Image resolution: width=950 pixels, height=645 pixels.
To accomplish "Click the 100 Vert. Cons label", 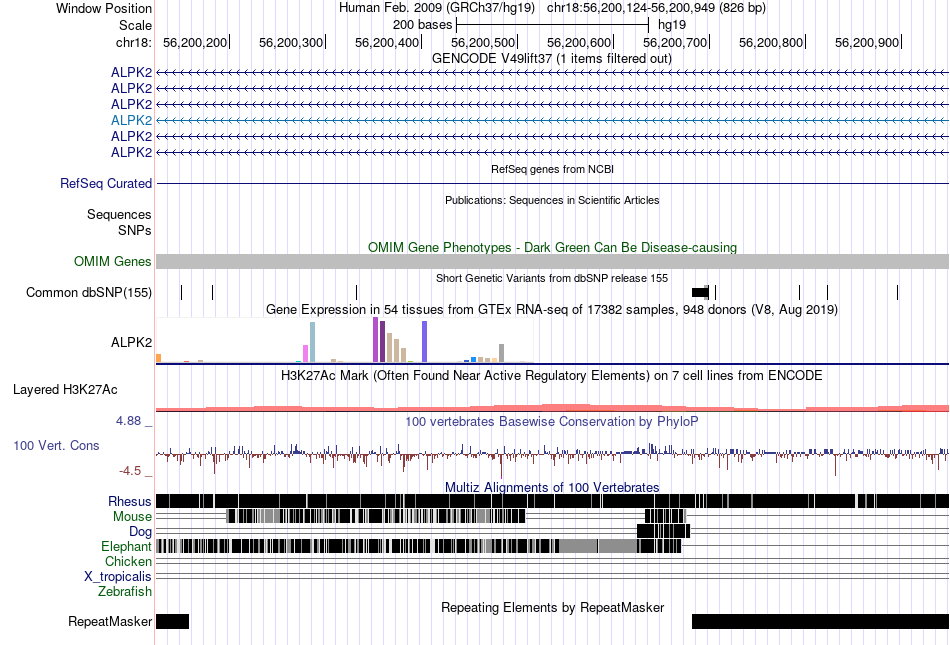I will pyautogui.click(x=56, y=446).
